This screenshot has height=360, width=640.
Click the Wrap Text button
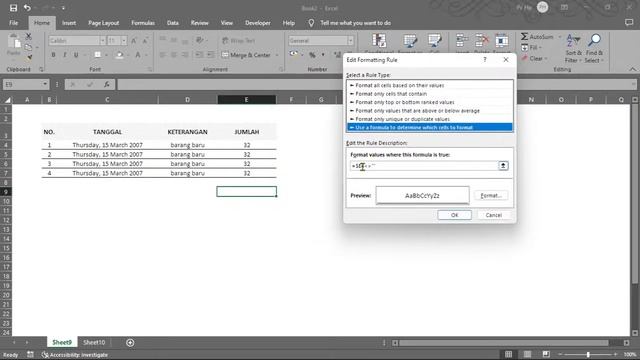tap(239, 40)
